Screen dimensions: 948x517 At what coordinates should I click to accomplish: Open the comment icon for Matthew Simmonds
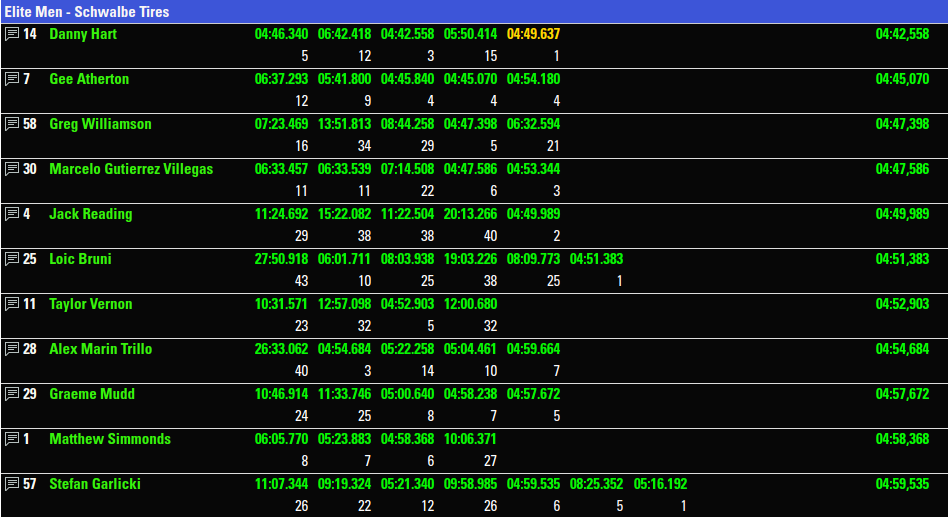pyautogui.click(x=12, y=439)
